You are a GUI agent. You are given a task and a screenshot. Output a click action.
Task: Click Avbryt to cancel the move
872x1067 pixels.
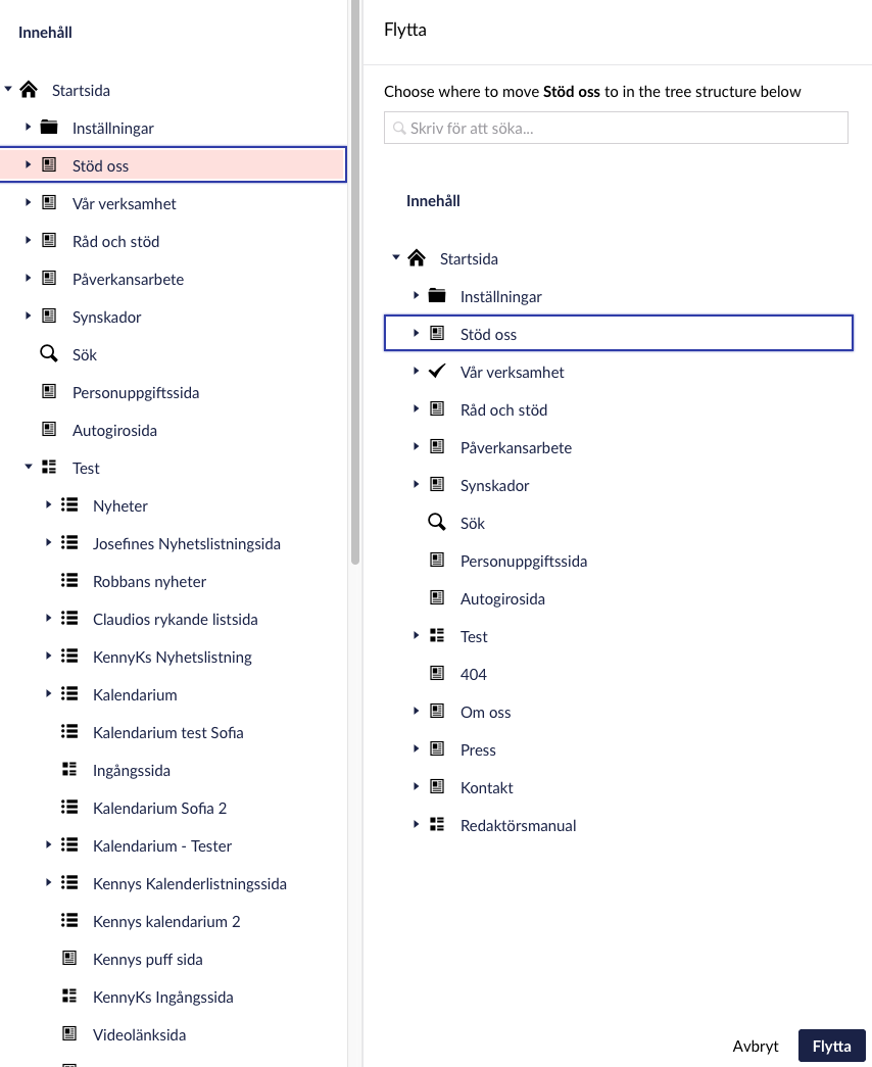(x=755, y=1046)
